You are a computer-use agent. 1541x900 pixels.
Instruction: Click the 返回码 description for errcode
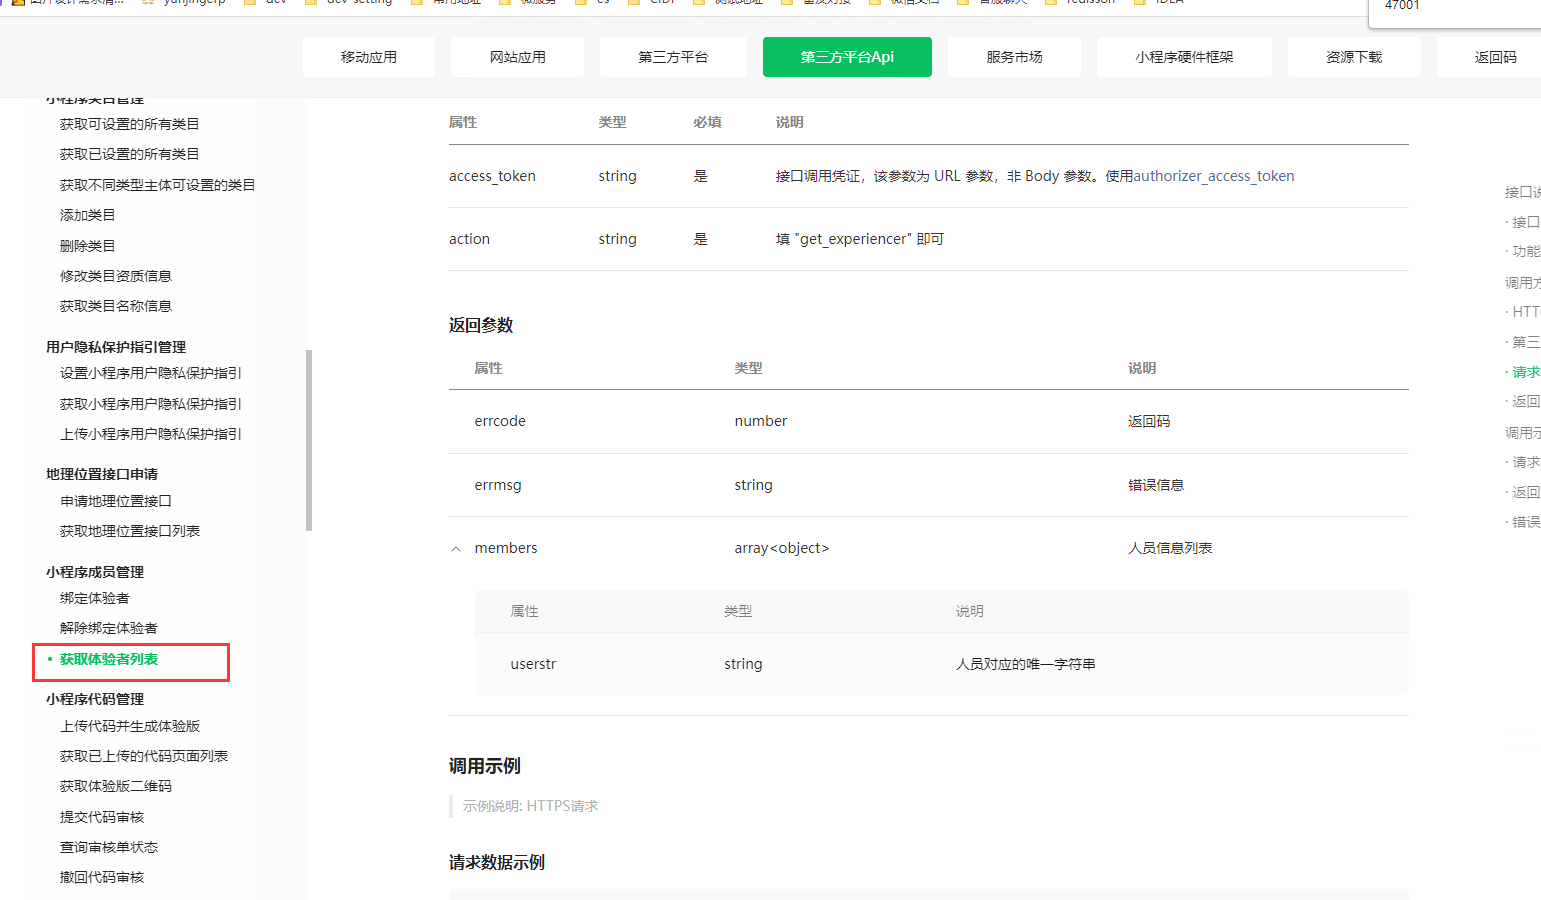[x=1149, y=421]
